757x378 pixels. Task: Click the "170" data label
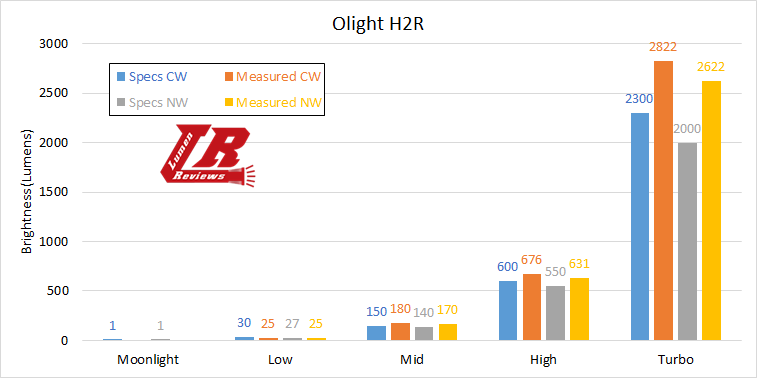(448, 309)
